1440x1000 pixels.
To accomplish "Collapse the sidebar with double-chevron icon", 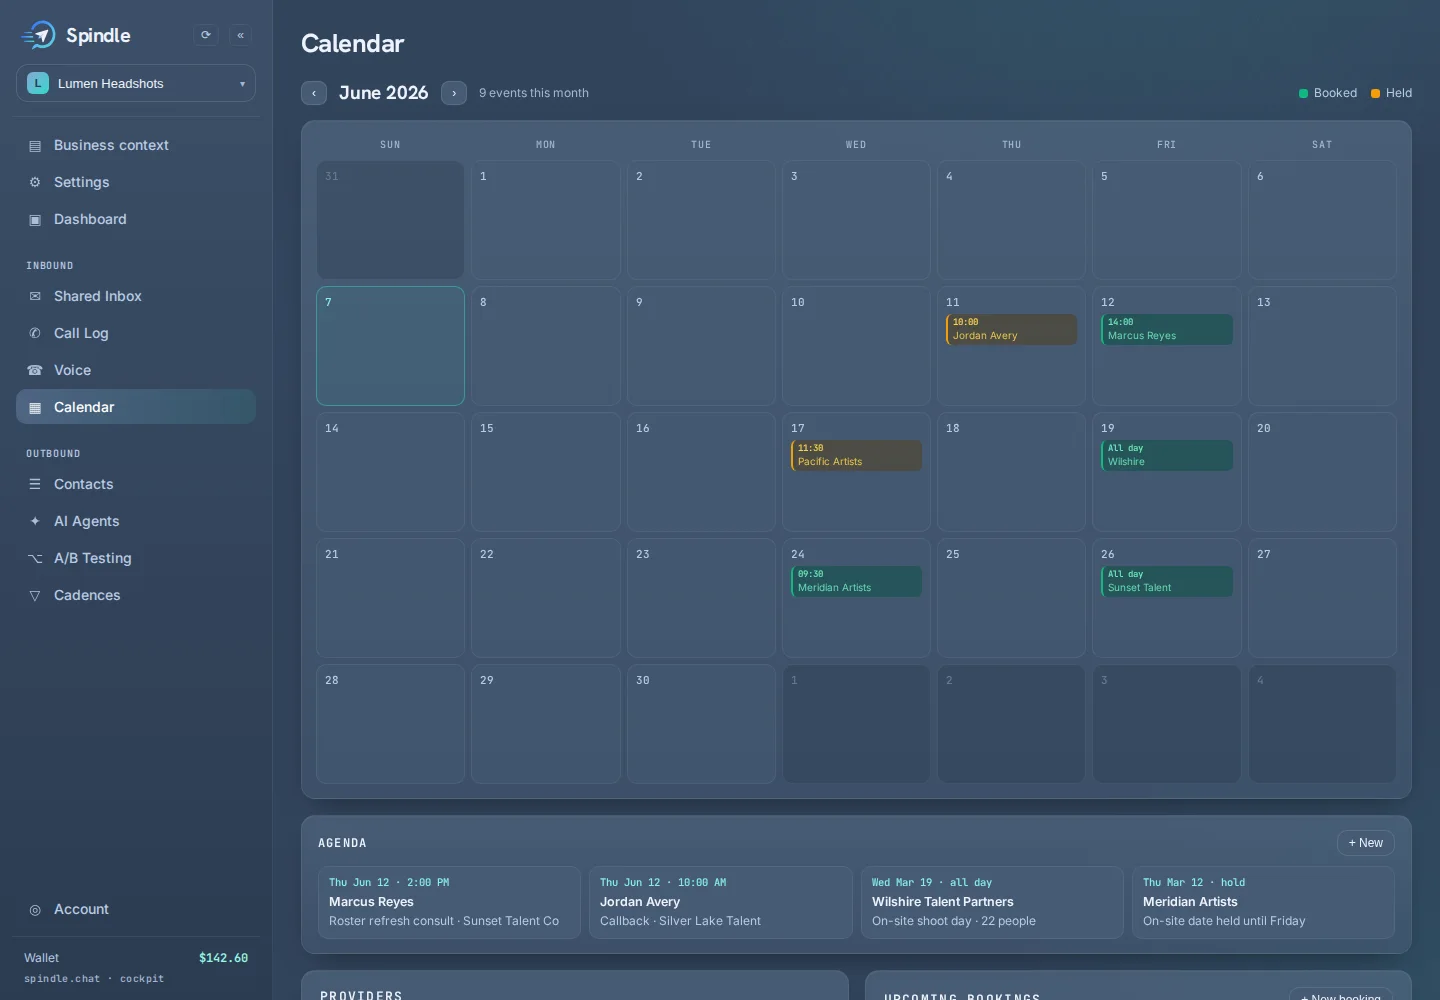I will point(241,35).
